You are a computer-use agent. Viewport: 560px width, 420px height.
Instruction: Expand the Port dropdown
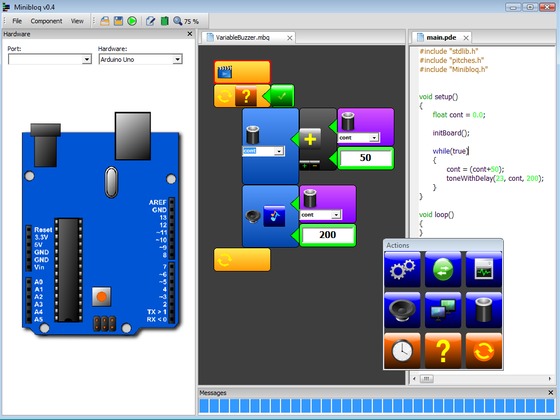tap(87, 59)
